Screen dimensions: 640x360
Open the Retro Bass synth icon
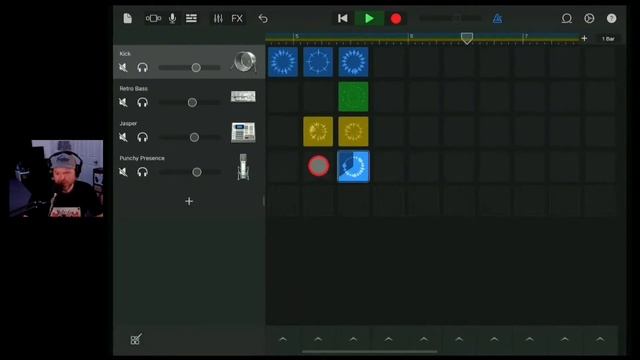point(243,97)
